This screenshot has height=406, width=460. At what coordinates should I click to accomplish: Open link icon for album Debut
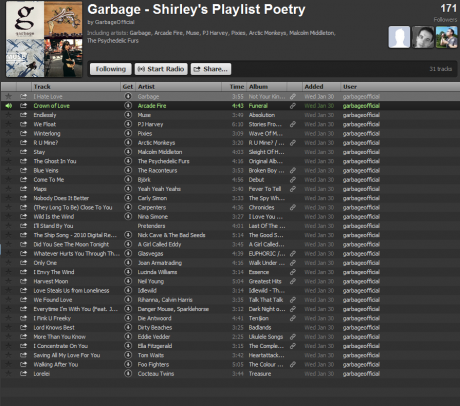coord(293,179)
